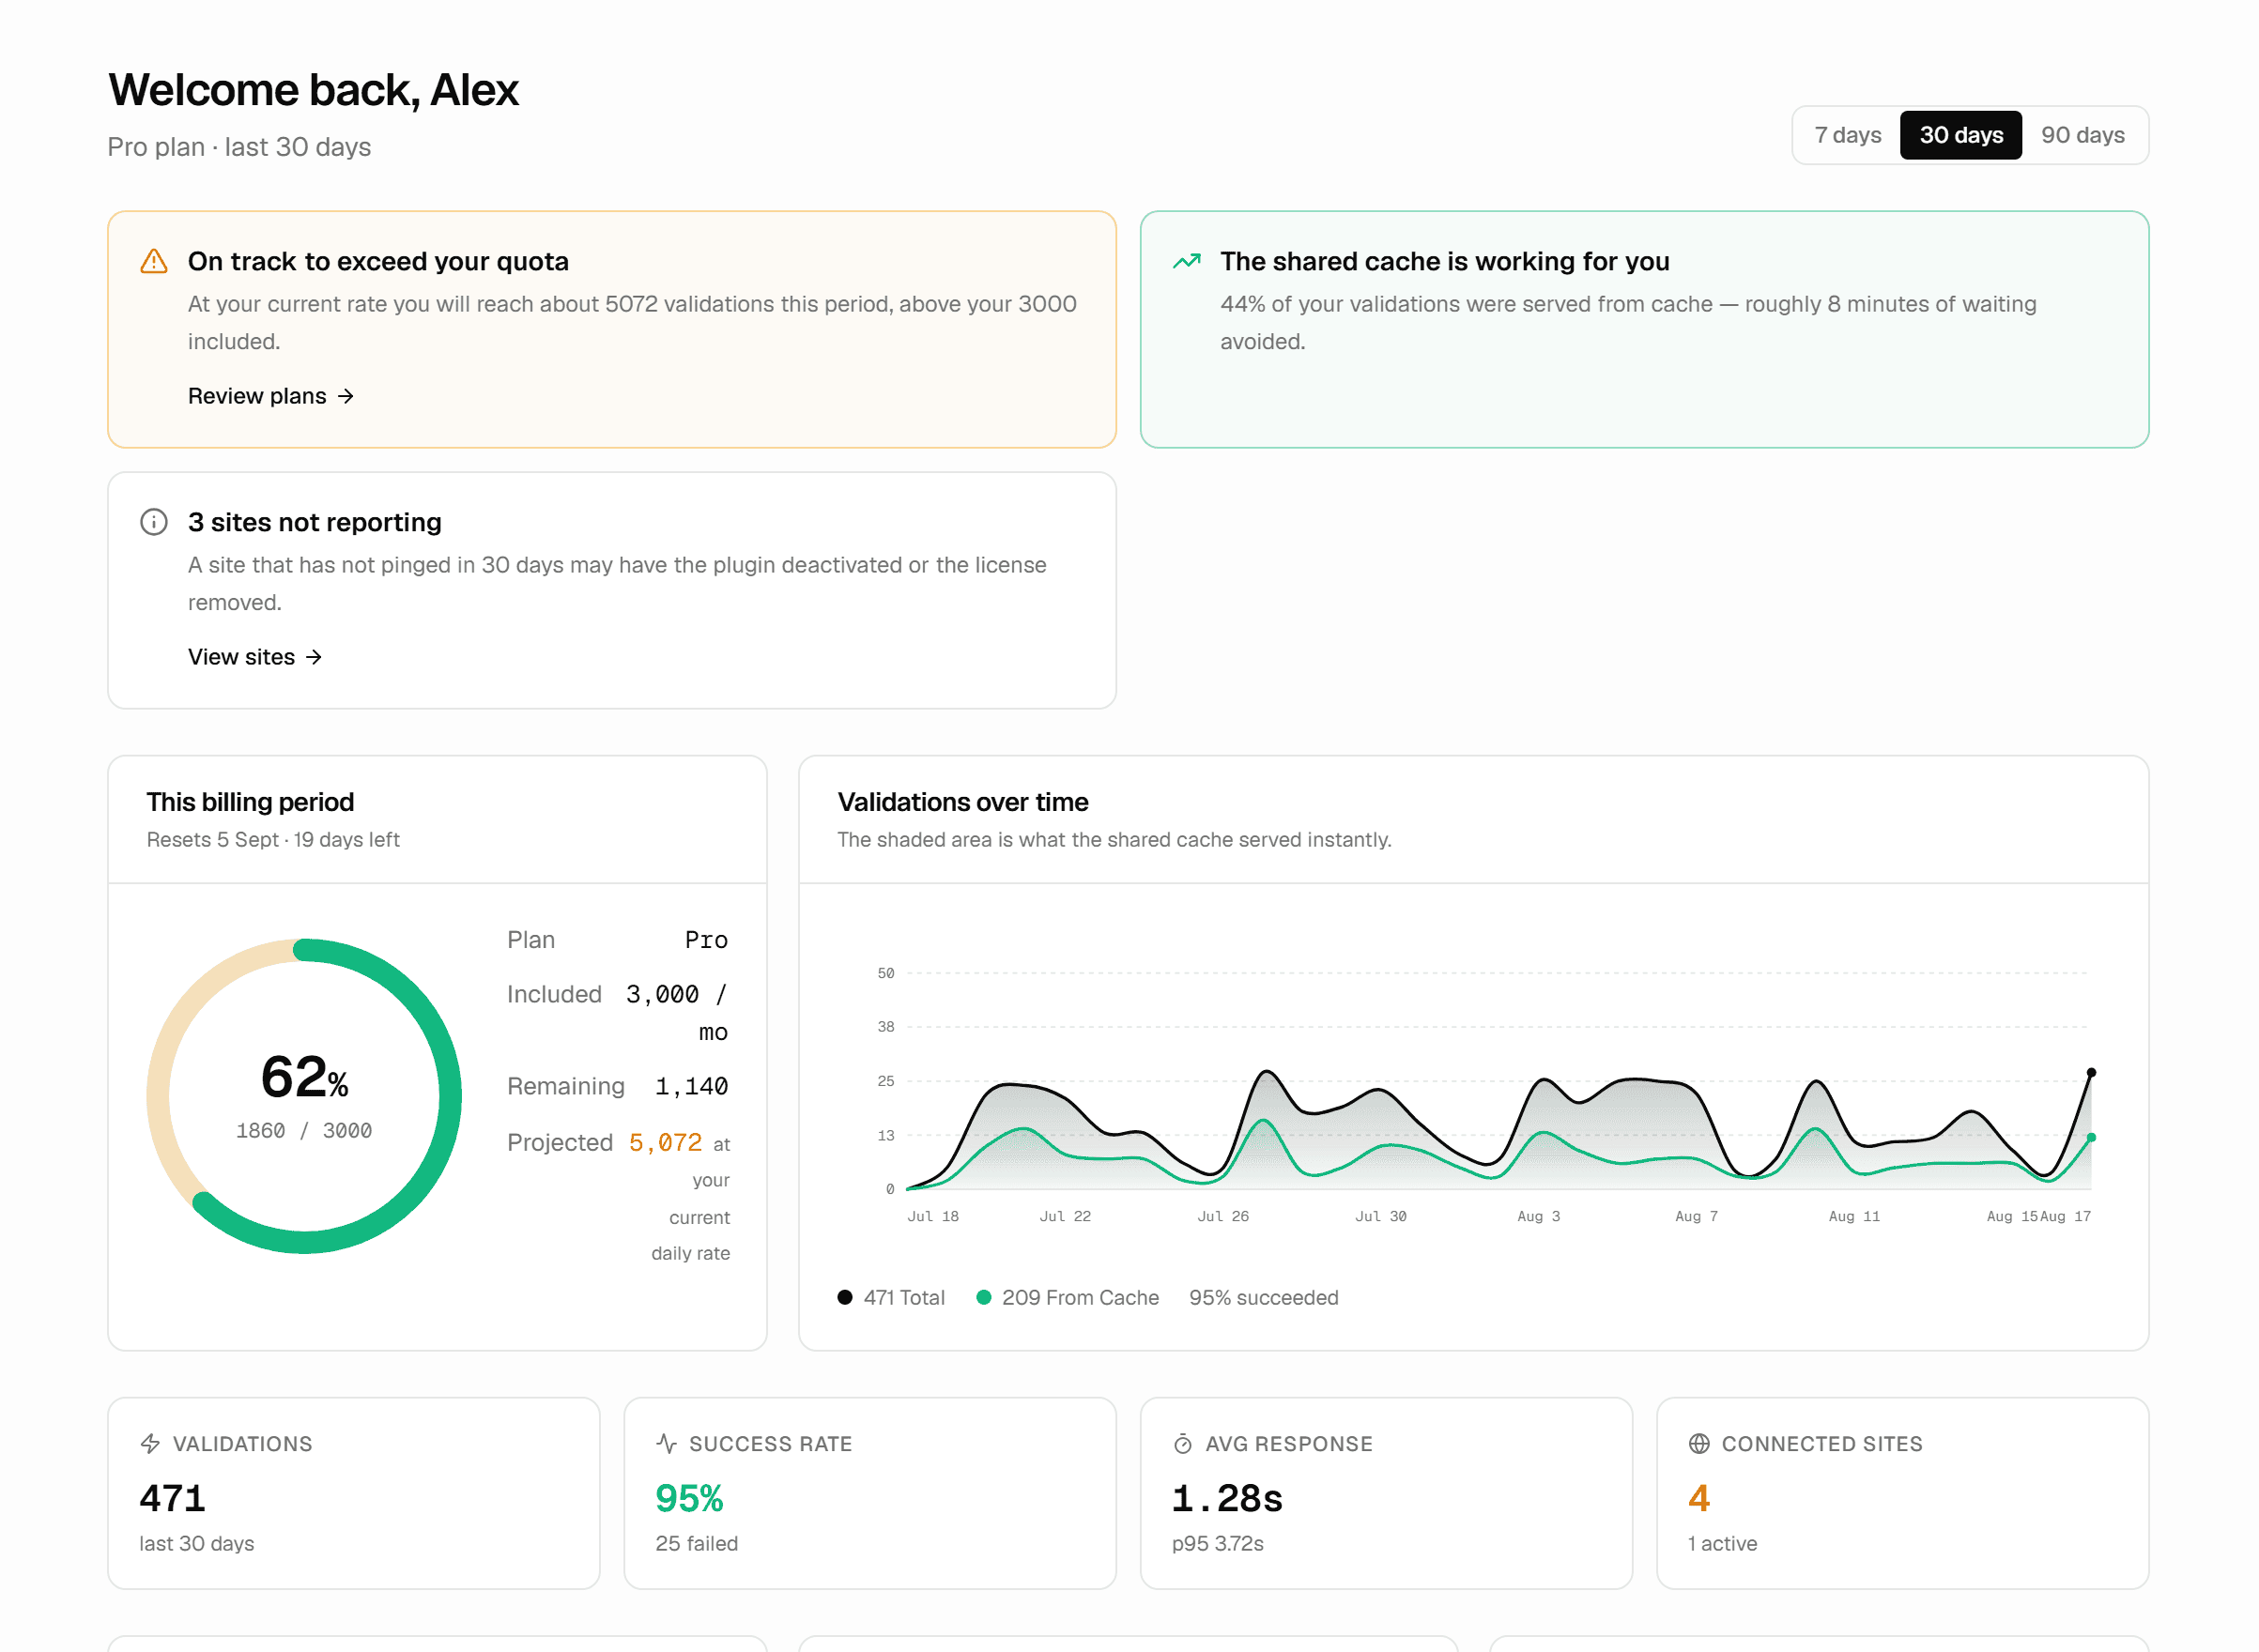
Task: Click the '1860 / 3000' usage text
Action: tap(304, 1130)
